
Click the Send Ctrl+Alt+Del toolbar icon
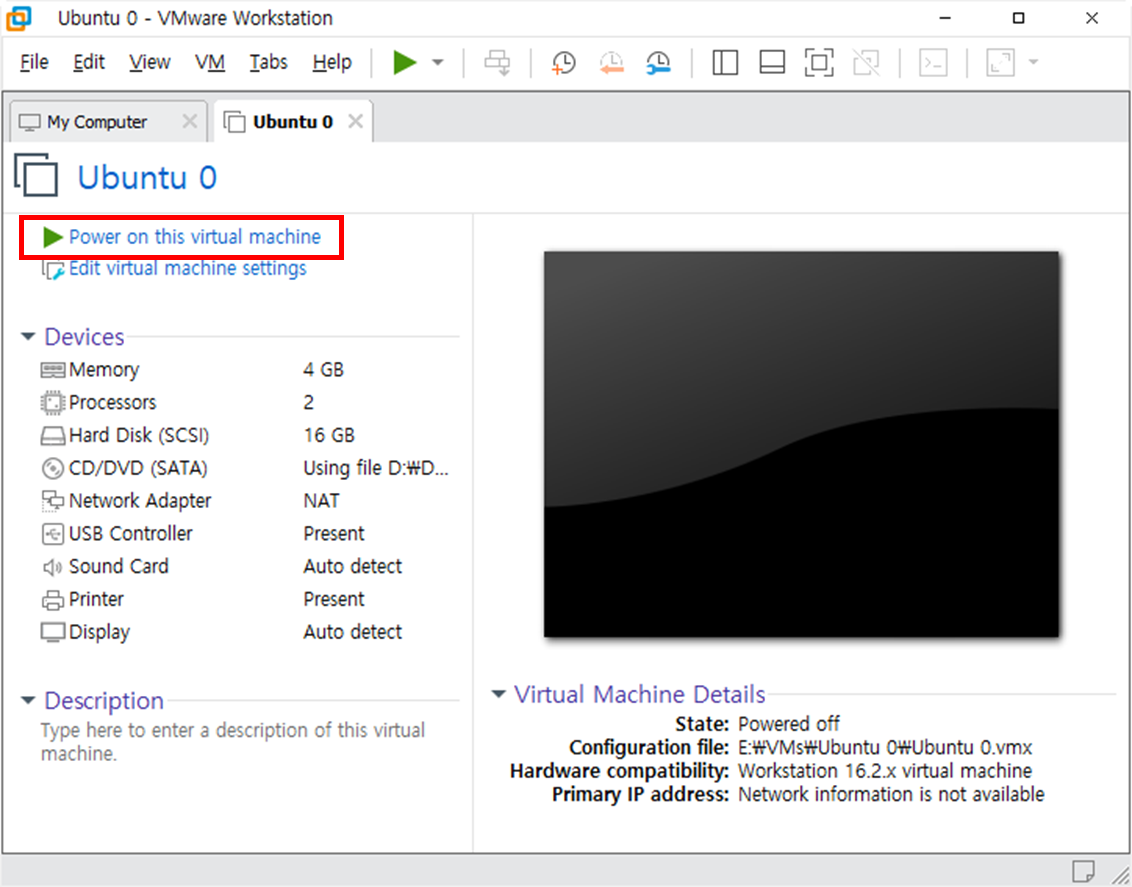(x=497, y=63)
